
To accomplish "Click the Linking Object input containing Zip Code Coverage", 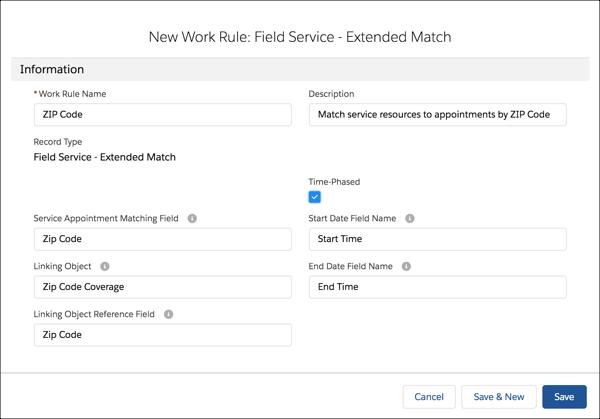I will click(x=163, y=287).
